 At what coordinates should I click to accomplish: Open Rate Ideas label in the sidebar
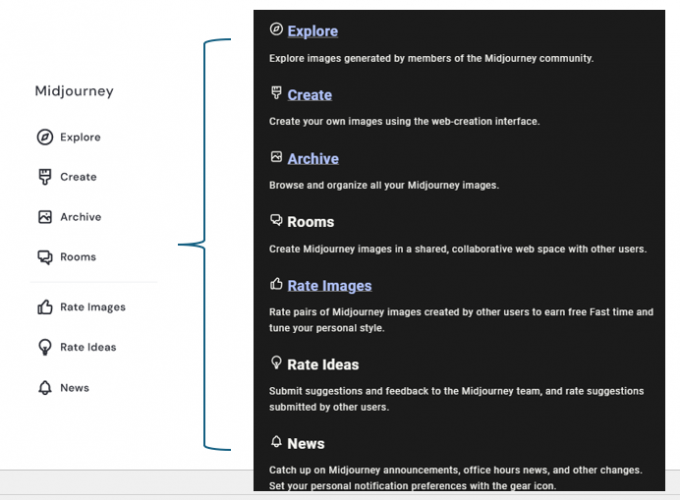[88, 347]
